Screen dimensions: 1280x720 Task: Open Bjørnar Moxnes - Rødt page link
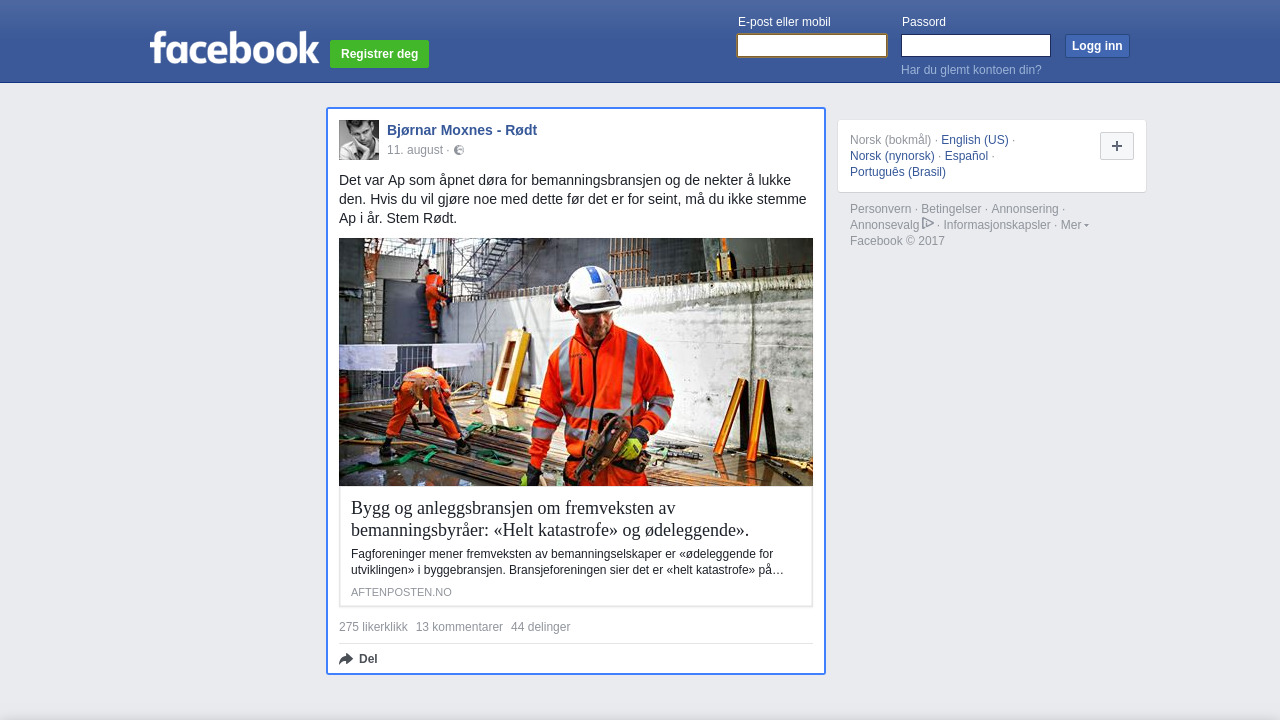[x=462, y=130]
